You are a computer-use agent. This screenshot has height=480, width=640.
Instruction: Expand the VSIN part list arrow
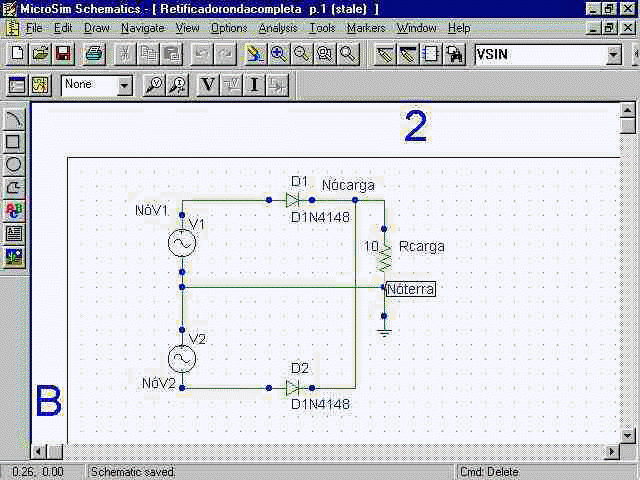point(613,55)
